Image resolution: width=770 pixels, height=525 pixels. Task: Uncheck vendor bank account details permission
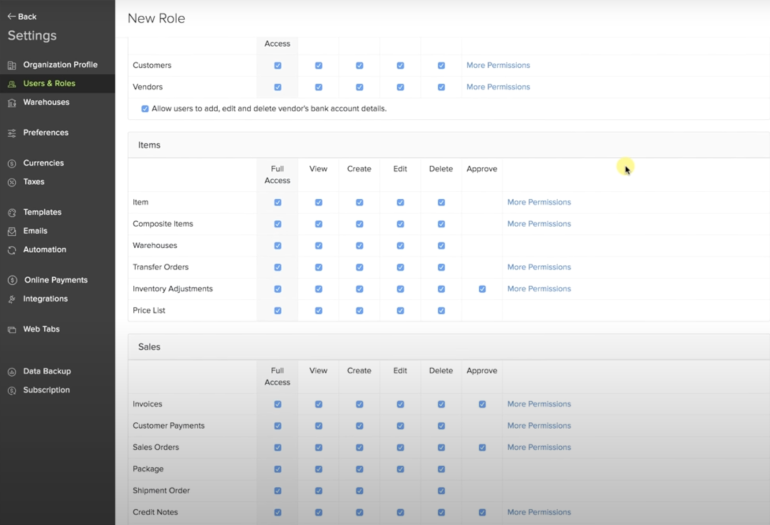[145, 108]
